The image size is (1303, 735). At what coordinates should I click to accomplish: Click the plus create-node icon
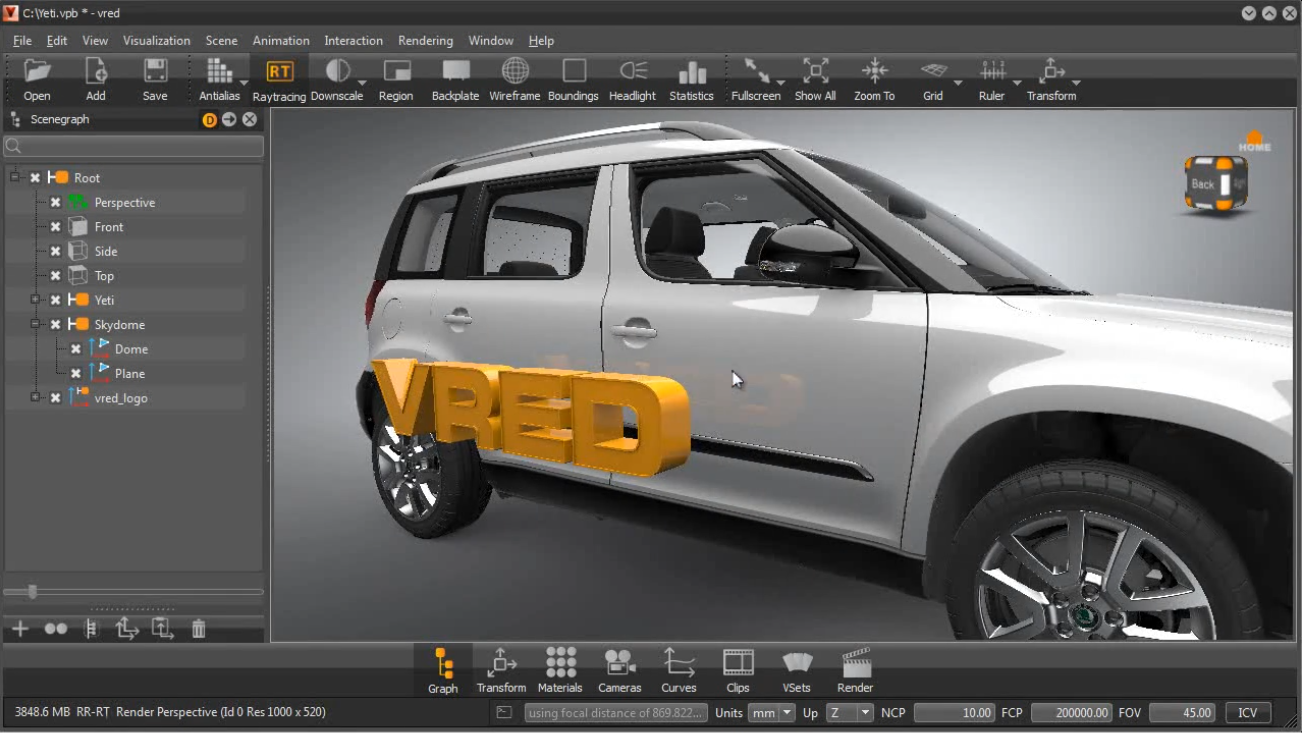pos(20,628)
